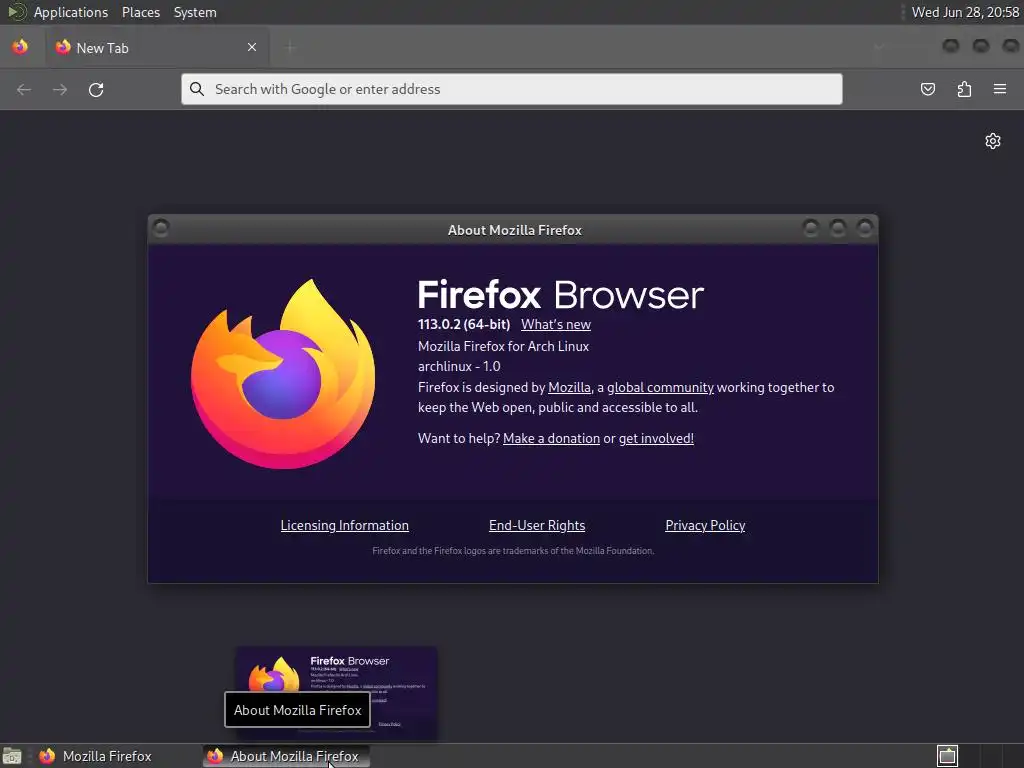Click the version text 113.0.2 (64-bit)
Screen dimensions: 1024x768
pyautogui.click(x=464, y=325)
